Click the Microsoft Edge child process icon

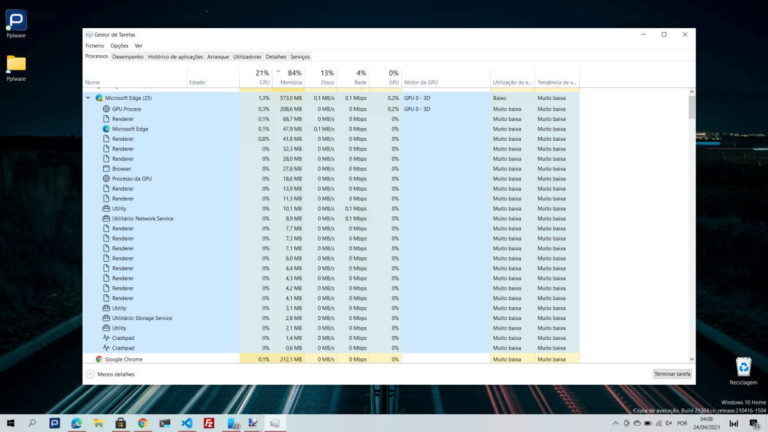point(106,128)
